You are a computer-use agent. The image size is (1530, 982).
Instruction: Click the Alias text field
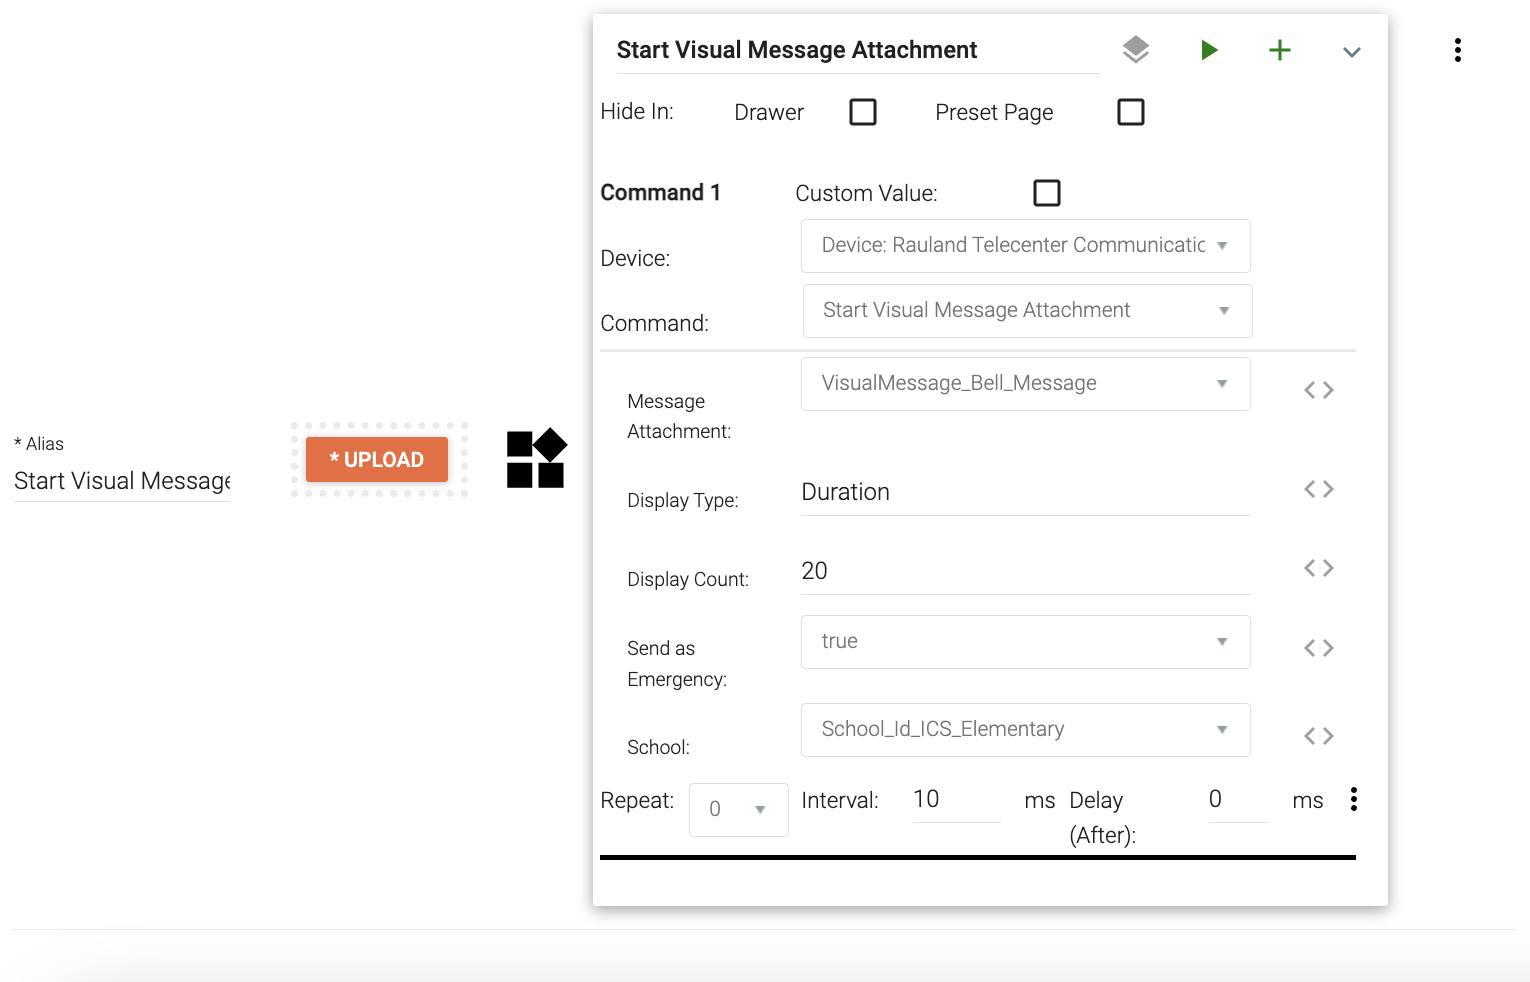pos(122,481)
